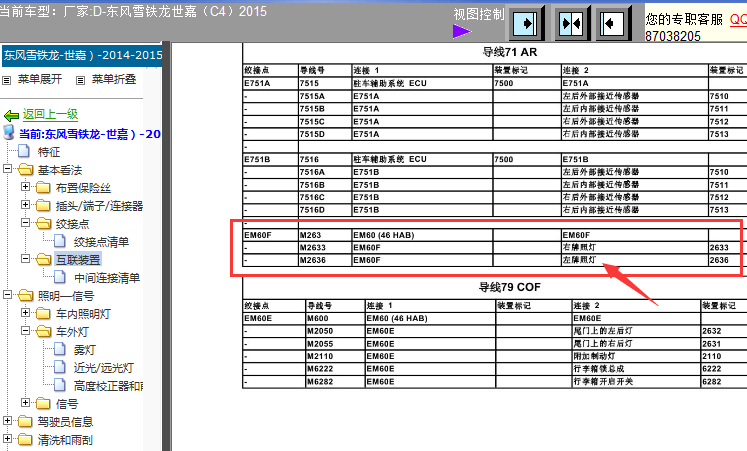This screenshot has height=451, width=747.
Task: Click the folder icon beside 基本看法
Action: click(26, 170)
